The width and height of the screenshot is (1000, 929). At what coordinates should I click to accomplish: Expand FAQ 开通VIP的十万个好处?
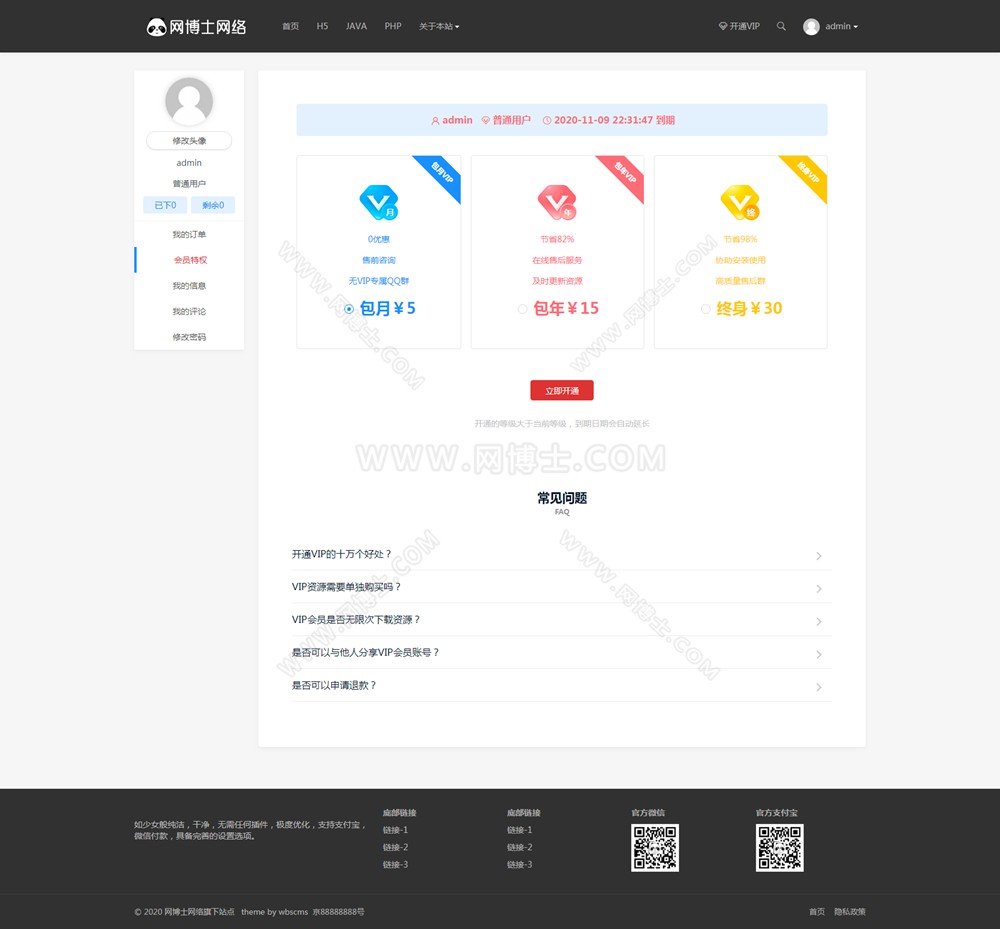pyautogui.click(x=561, y=555)
